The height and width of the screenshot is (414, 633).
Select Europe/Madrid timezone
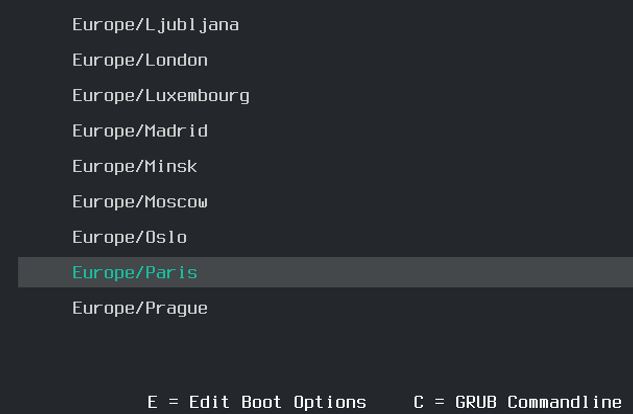tap(140, 131)
